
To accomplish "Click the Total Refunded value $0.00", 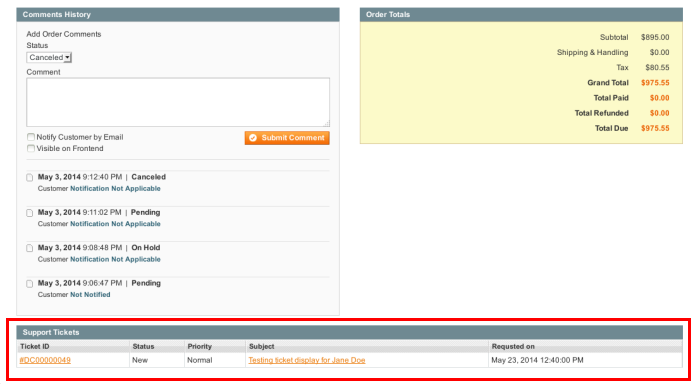I will 659,113.
